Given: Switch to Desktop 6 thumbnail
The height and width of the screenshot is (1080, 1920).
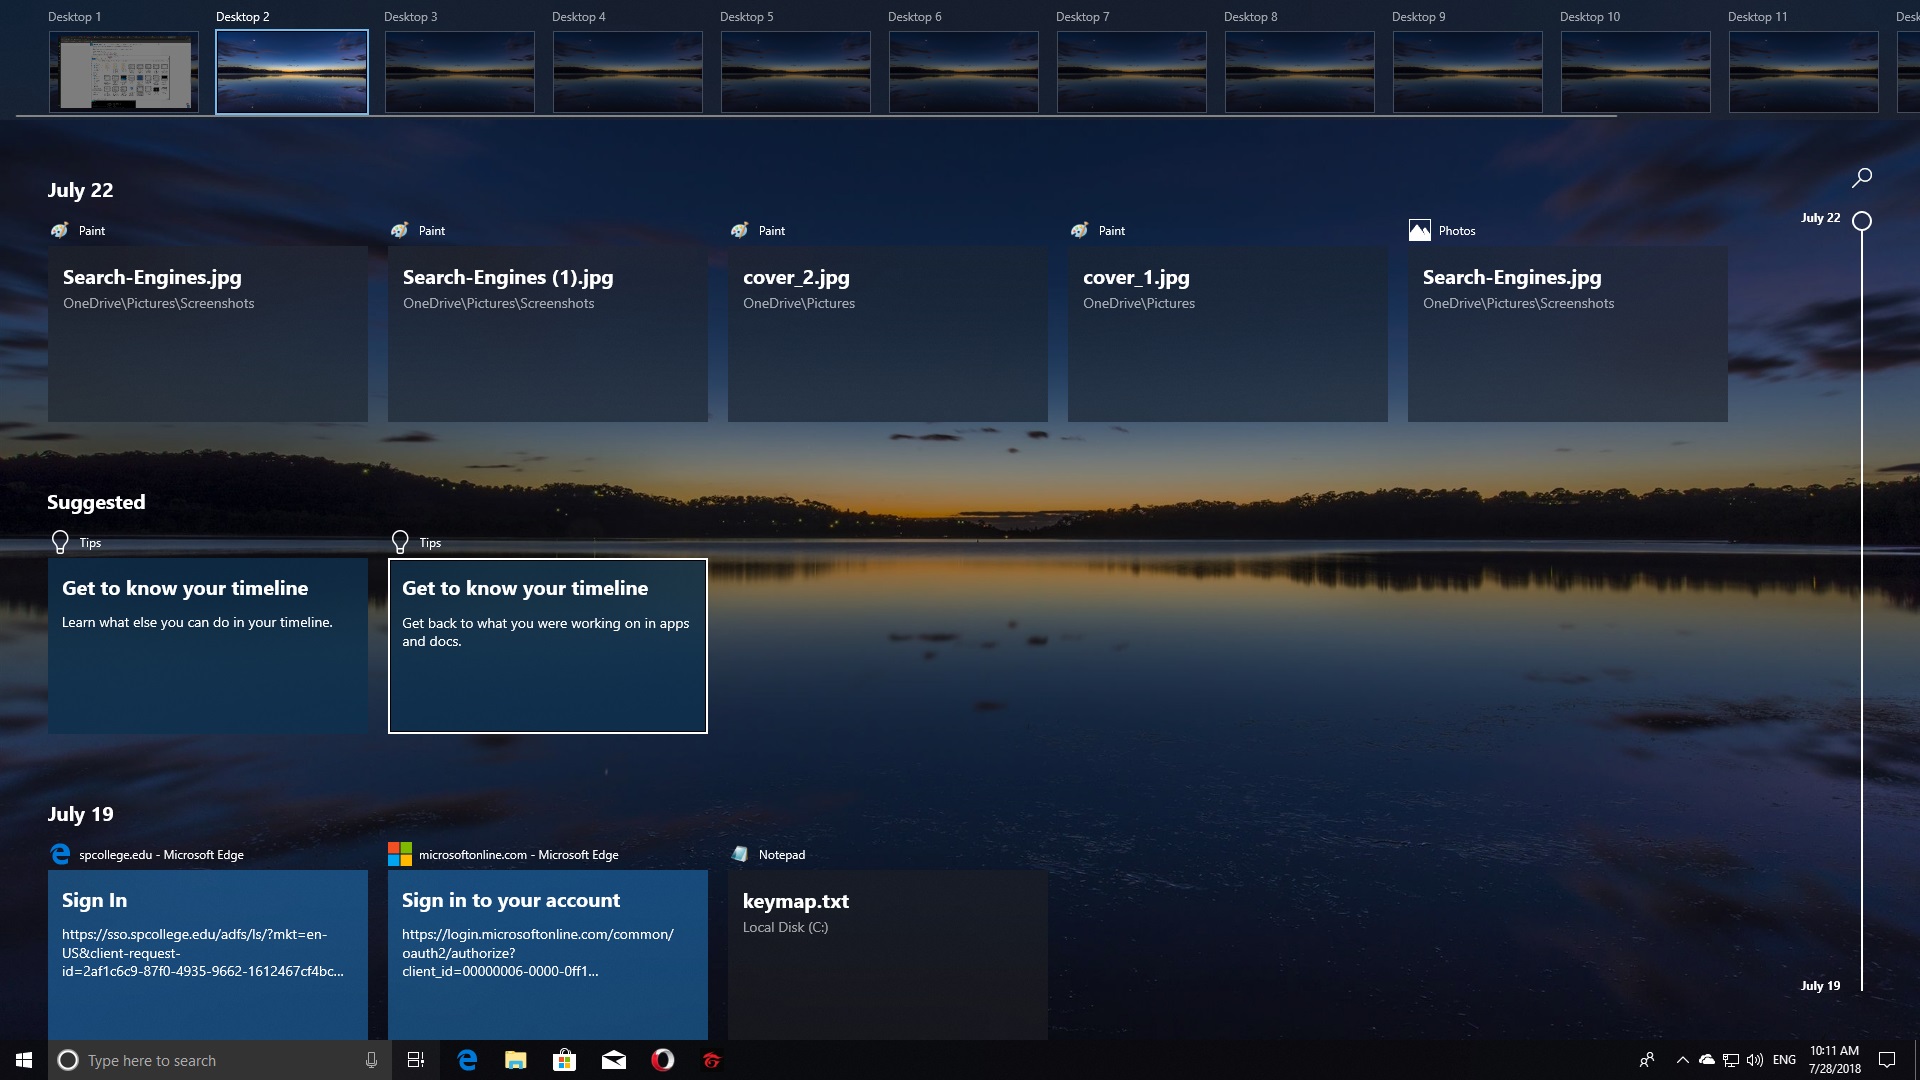Looking at the screenshot, I should click(964, 71).
